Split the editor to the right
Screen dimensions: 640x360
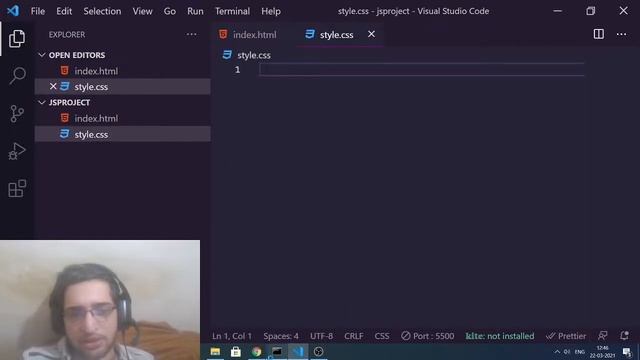(x=598, y=34)
